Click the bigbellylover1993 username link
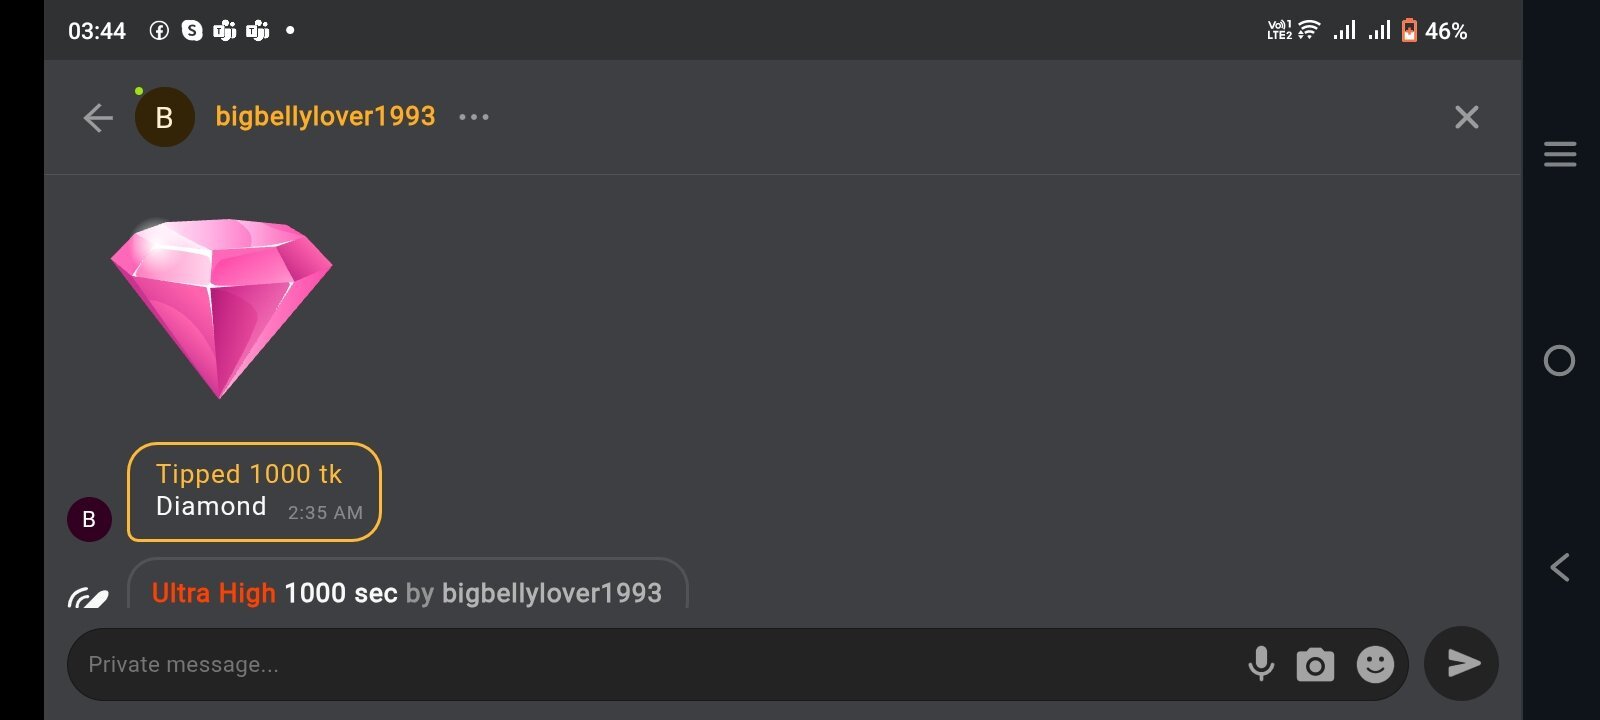 [325, 116]
